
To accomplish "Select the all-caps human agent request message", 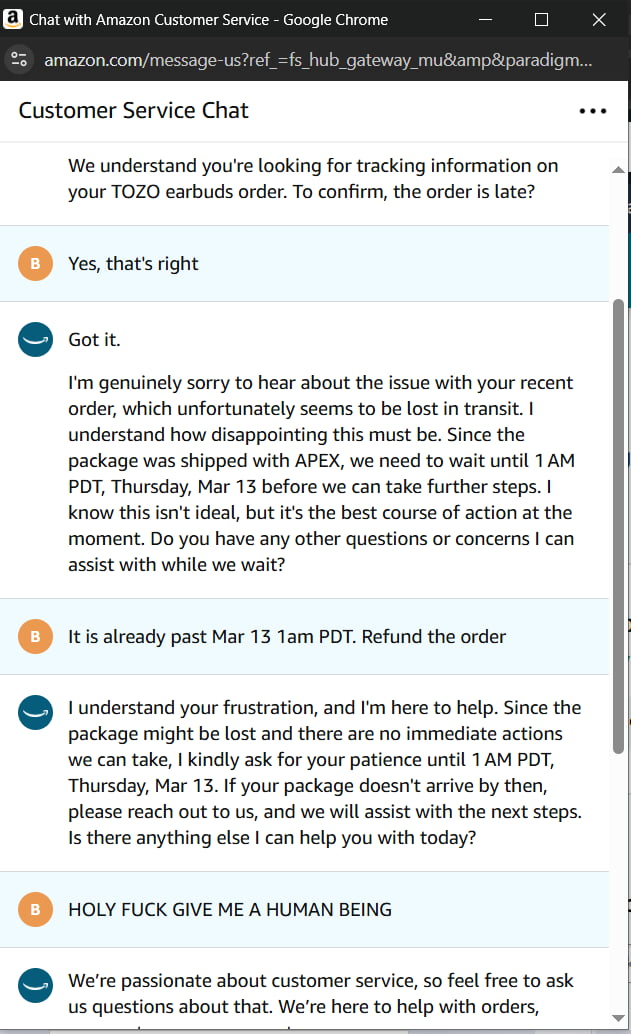I will point(228,909).
